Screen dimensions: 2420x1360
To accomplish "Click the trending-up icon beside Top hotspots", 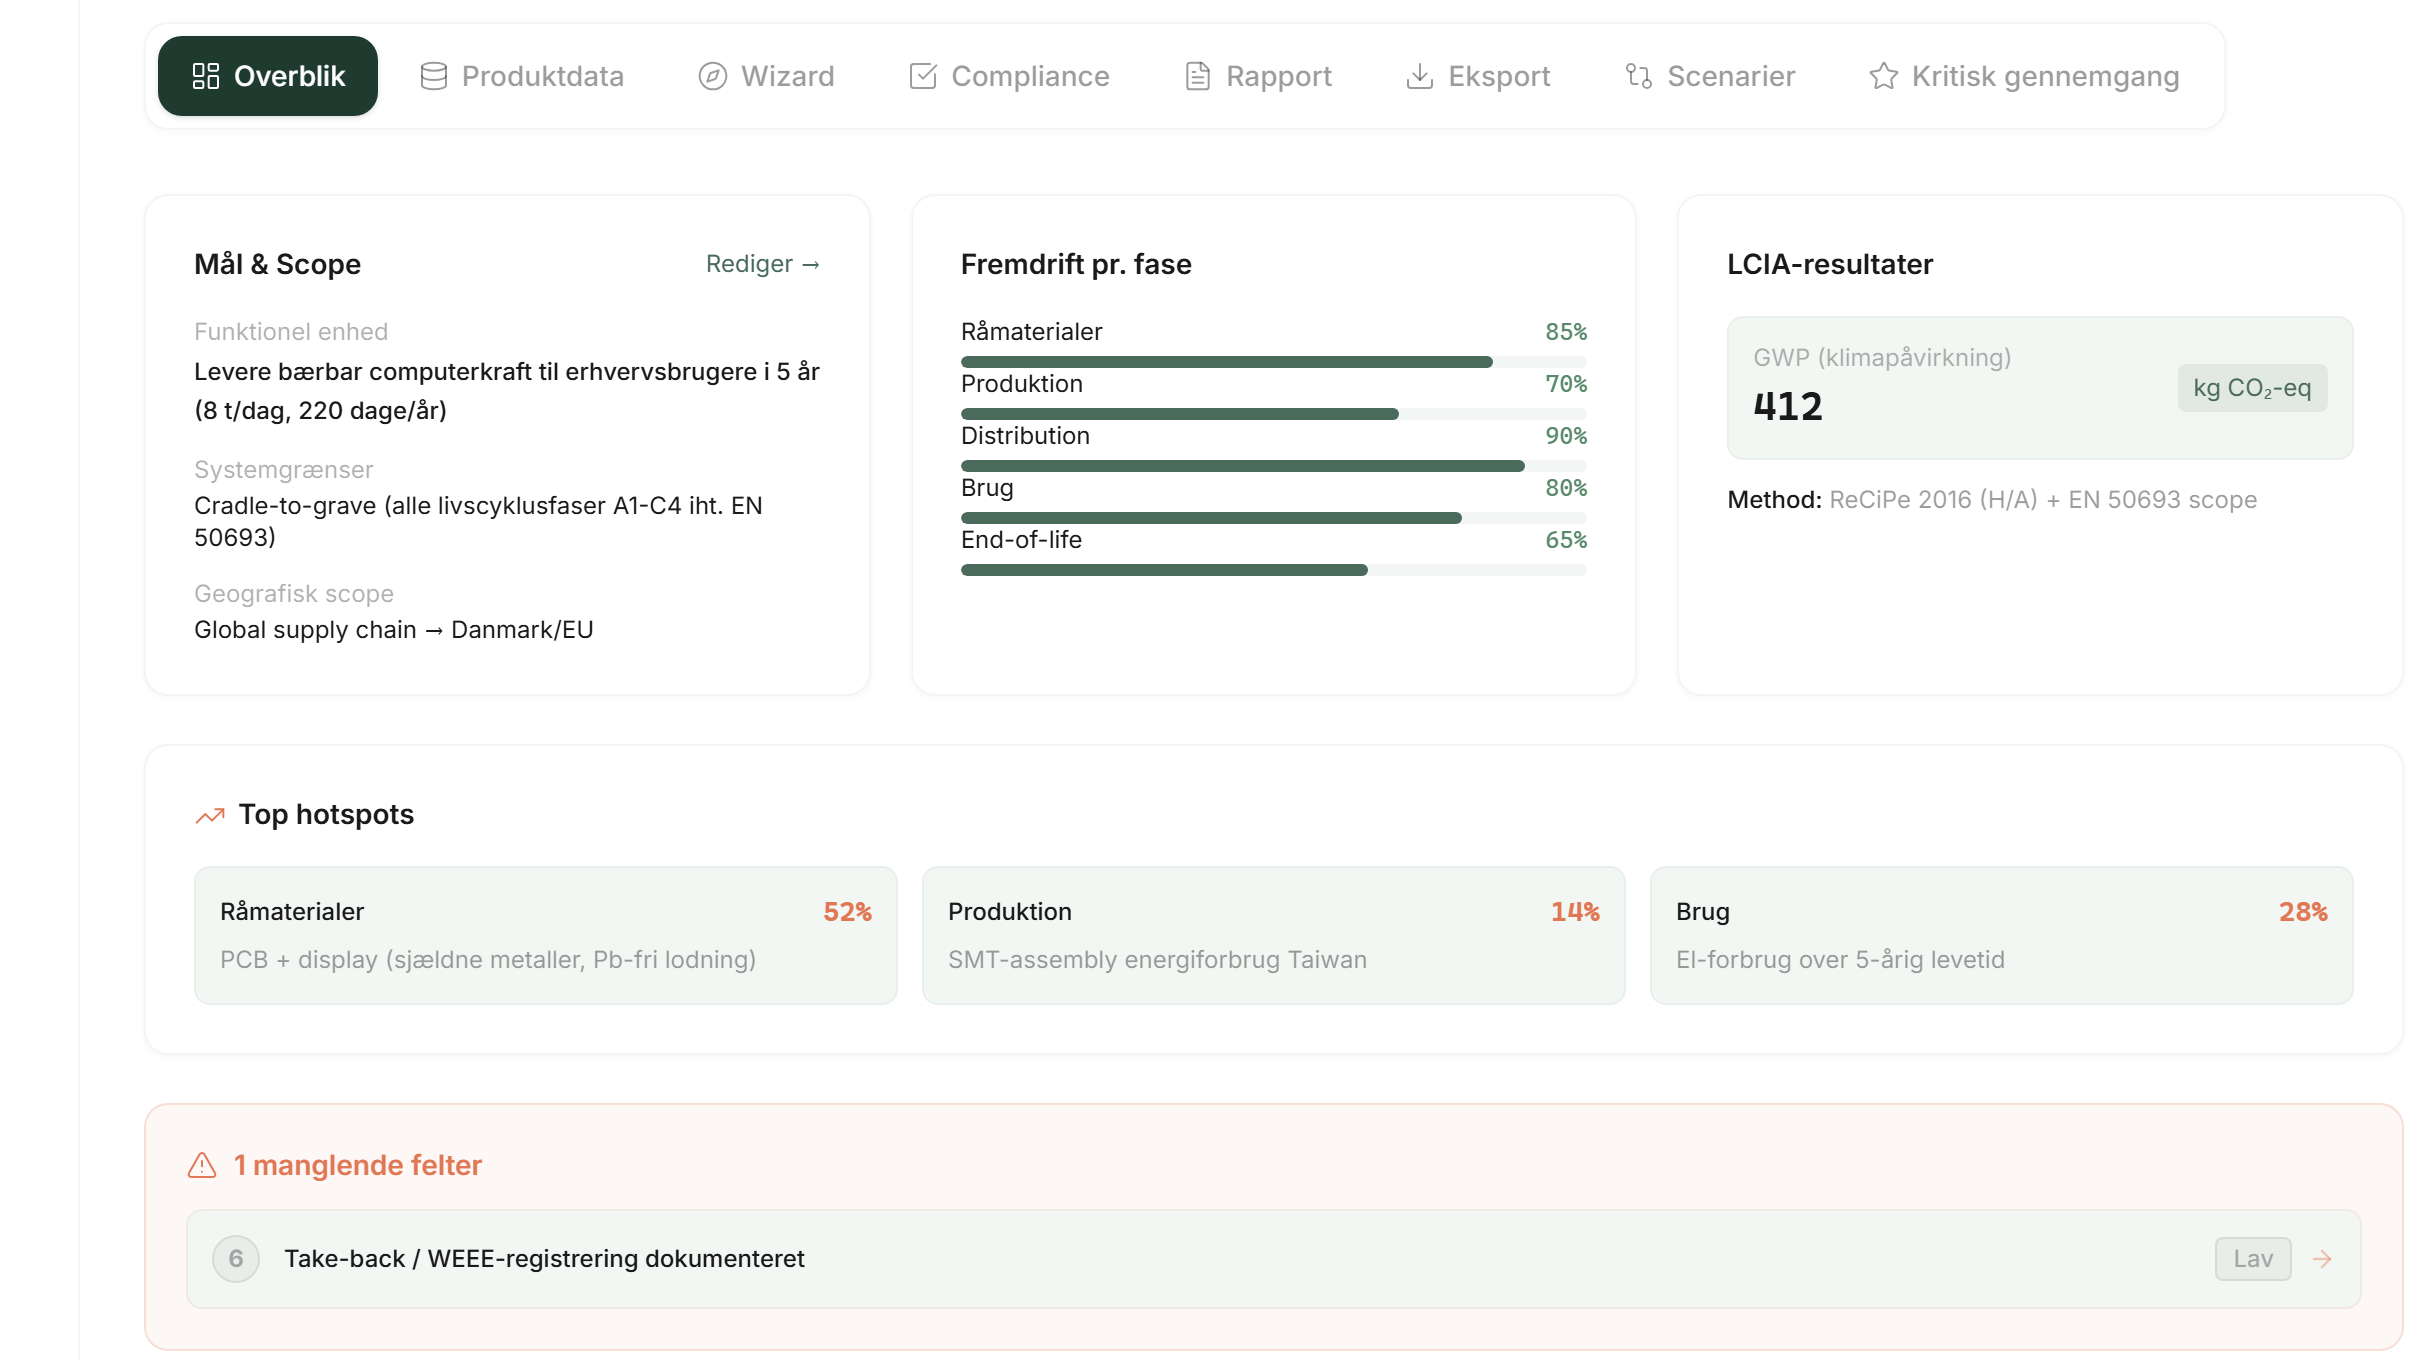I will (210, 816).
